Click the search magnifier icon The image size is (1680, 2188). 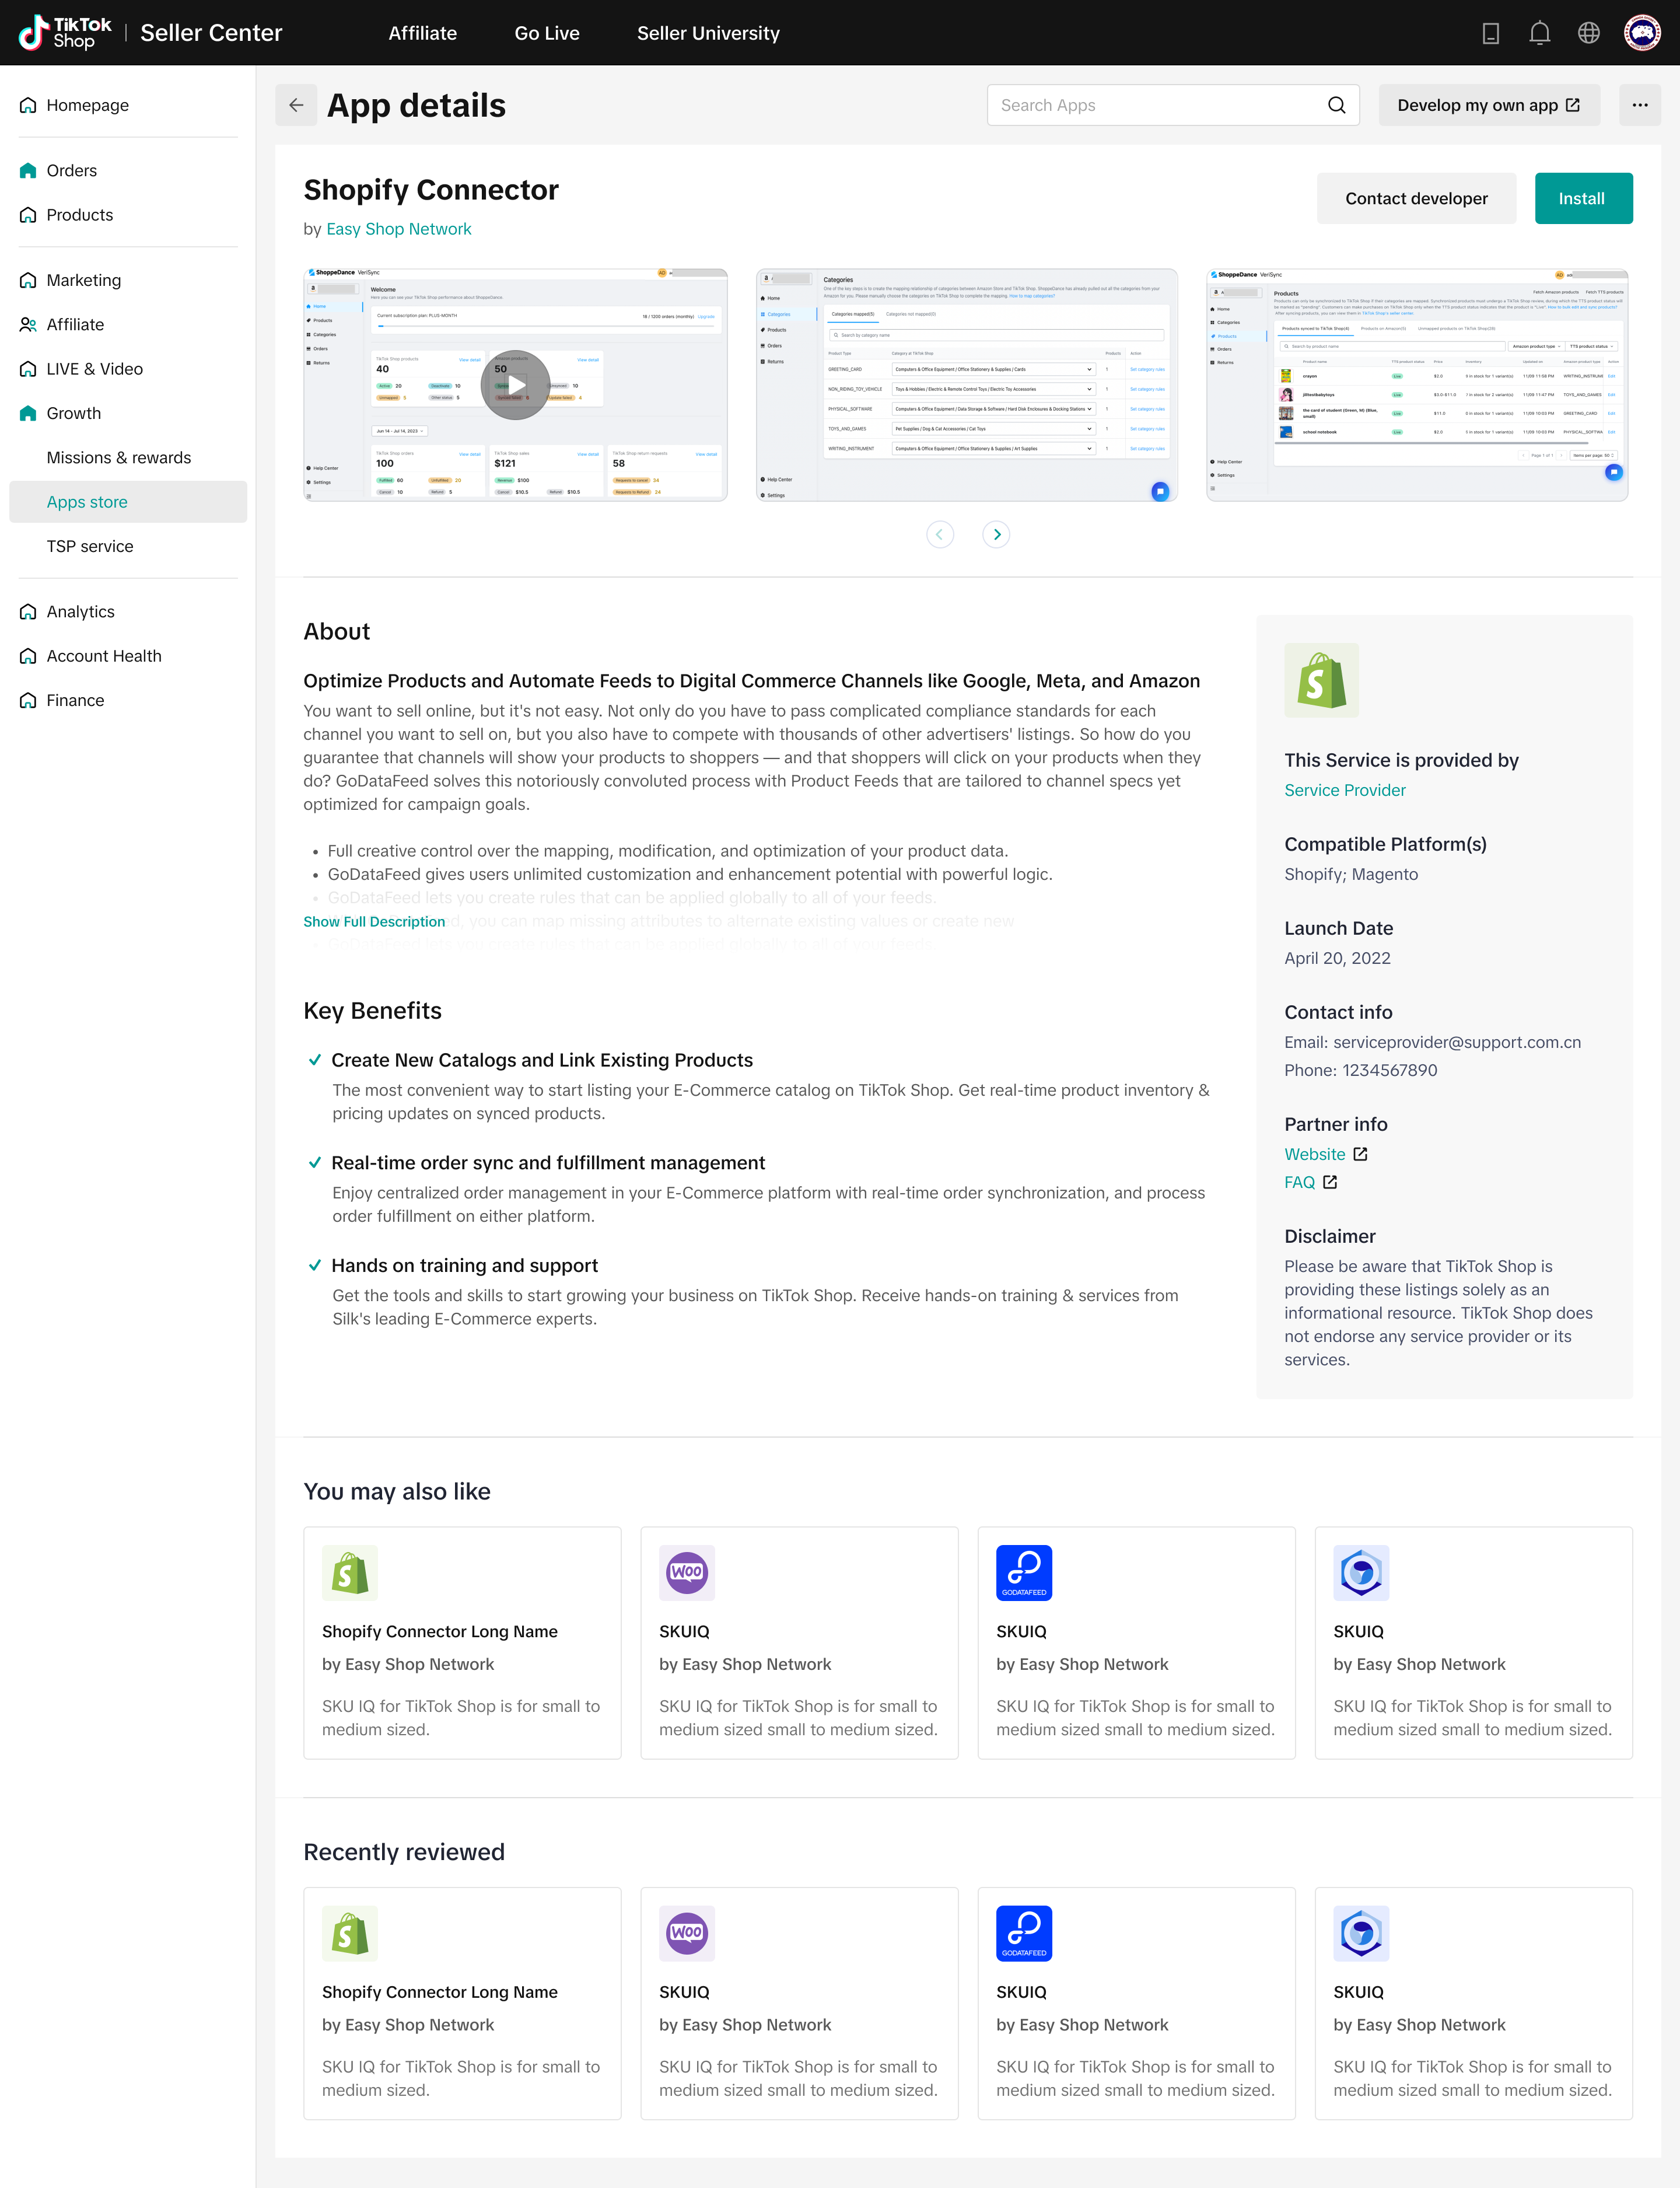coord(1336,105)
